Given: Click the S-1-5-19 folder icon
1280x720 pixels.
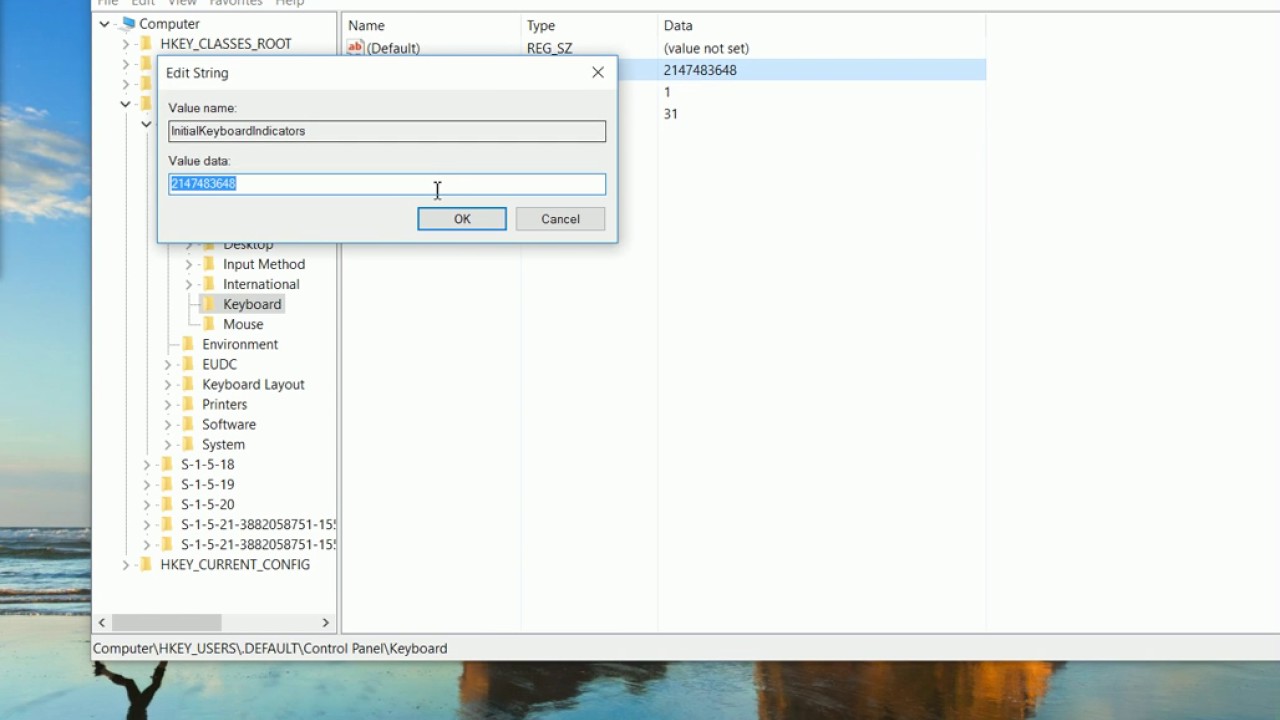Looking at the screenshot, I should point(166,484).
